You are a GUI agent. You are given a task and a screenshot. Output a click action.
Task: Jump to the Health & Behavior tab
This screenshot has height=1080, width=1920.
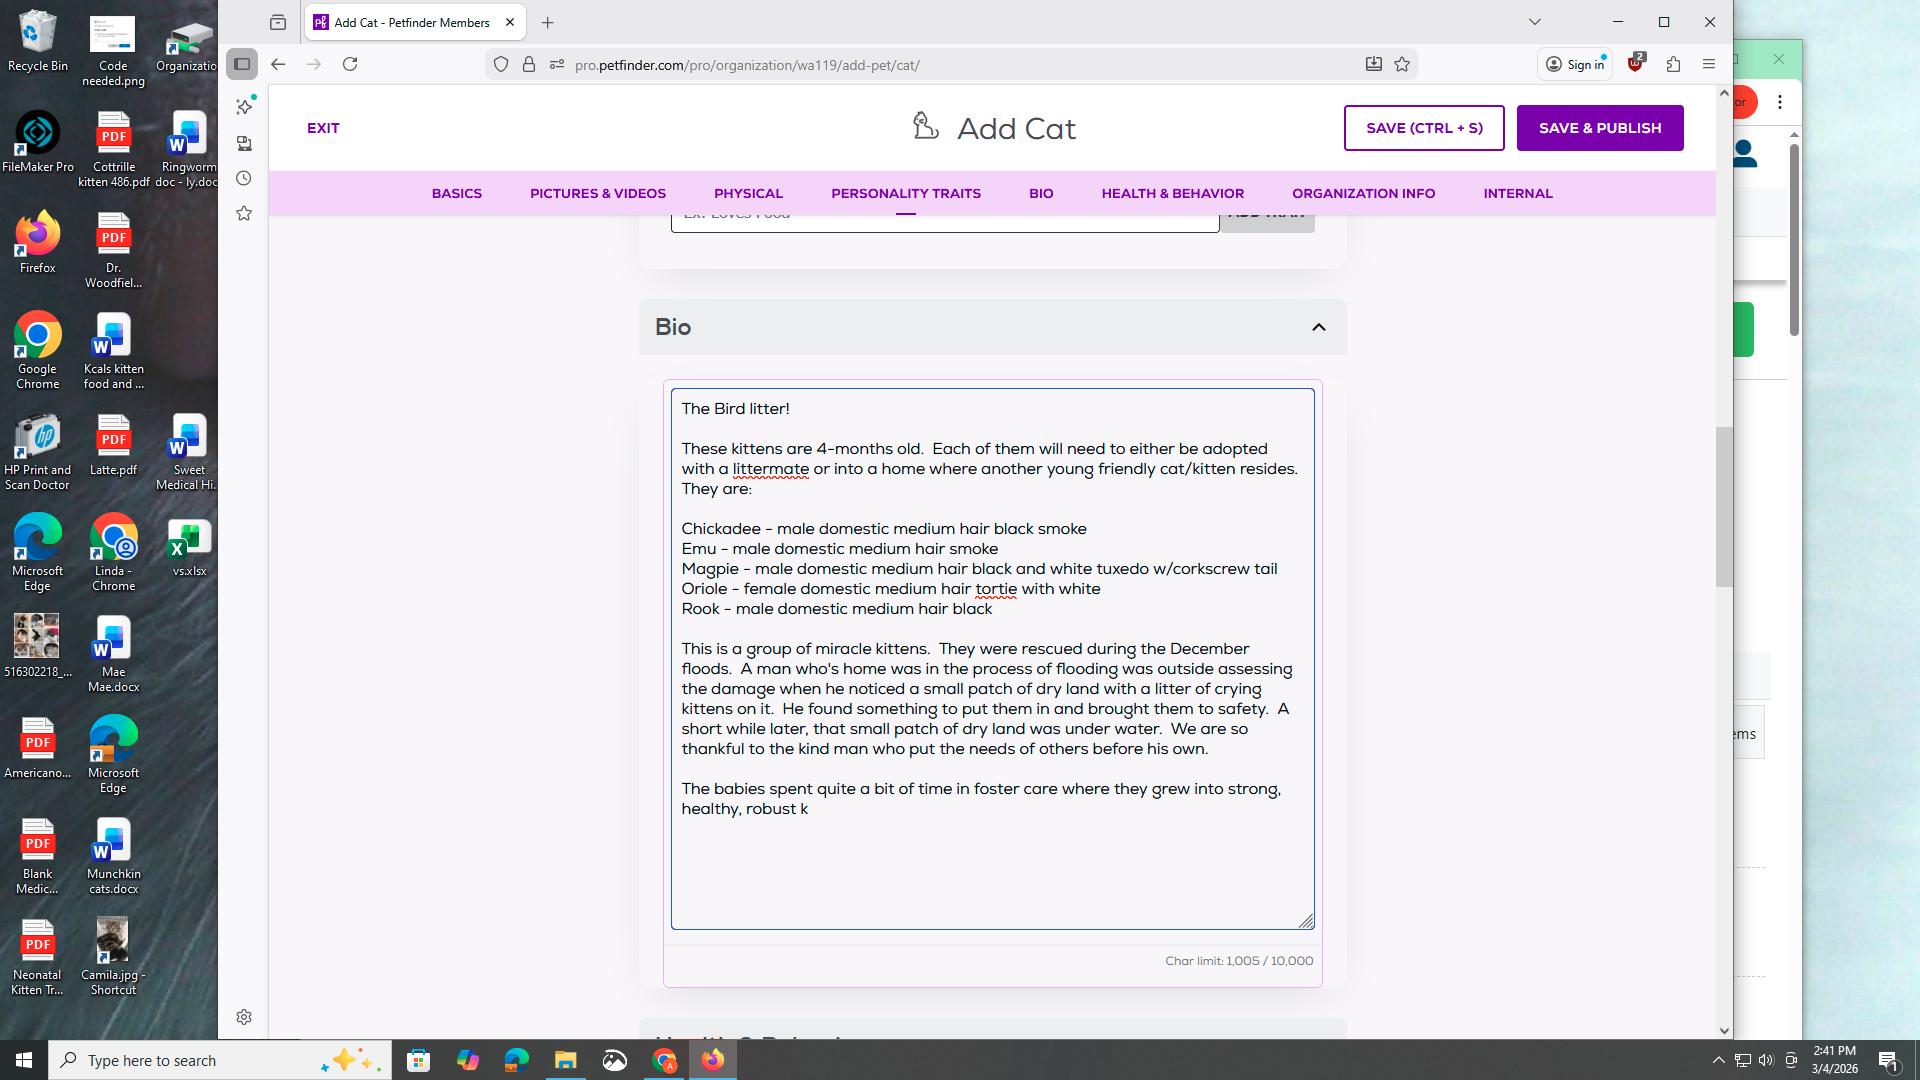(1172, 193)
